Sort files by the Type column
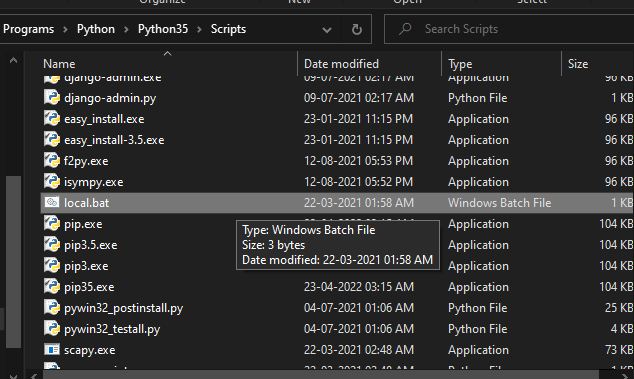The image size is (634, 379). (460, 64)
